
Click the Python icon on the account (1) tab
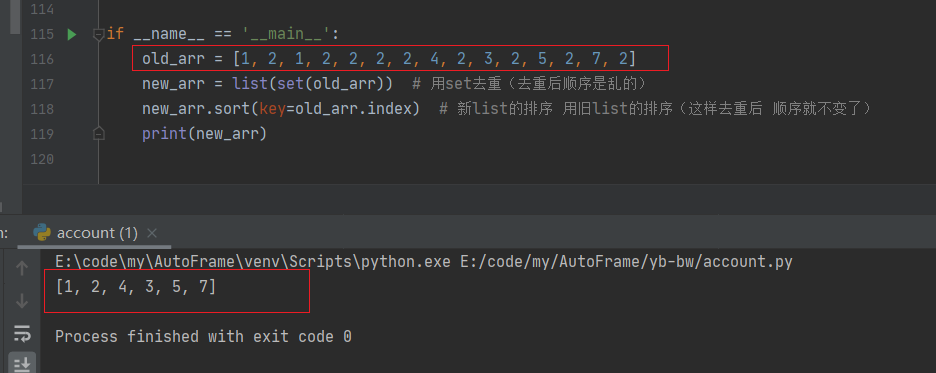[42, 232]
